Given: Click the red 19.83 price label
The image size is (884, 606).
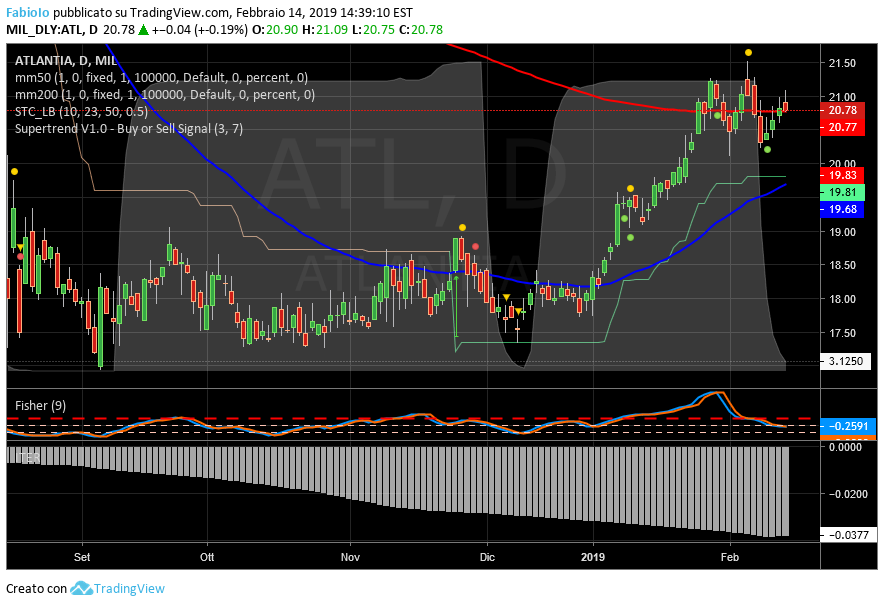Looking at the screenshot, I should [x=842, y=175].
